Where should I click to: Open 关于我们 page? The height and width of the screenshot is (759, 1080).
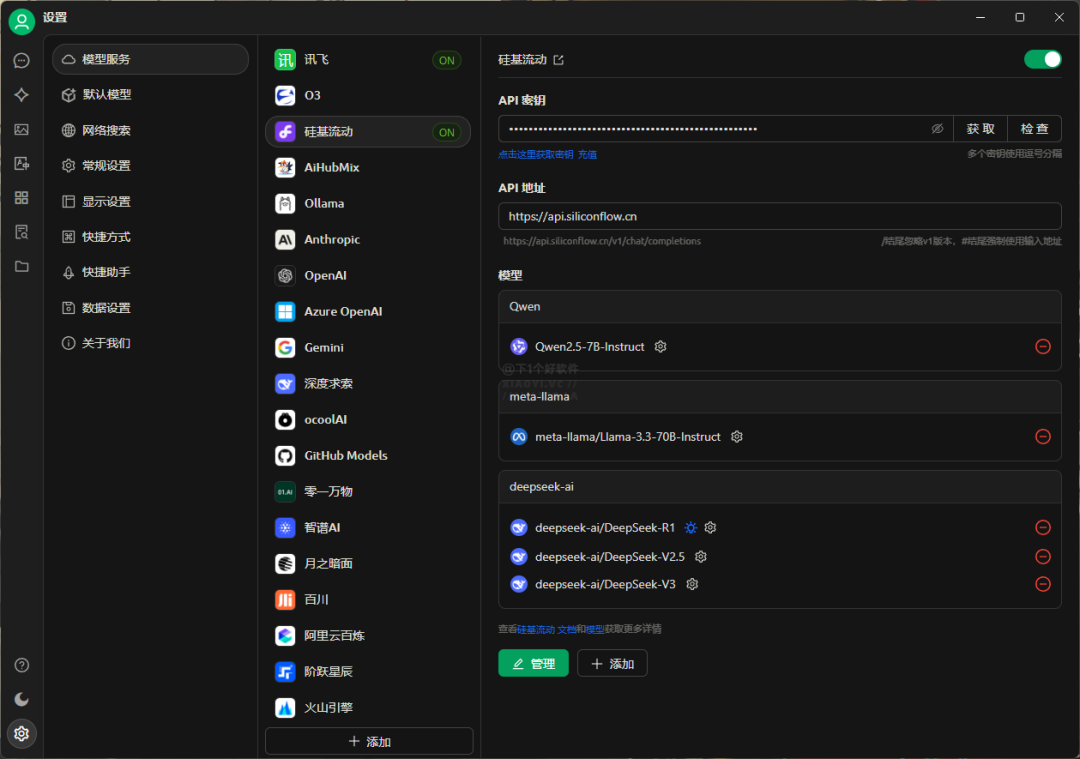pos(150,343)
